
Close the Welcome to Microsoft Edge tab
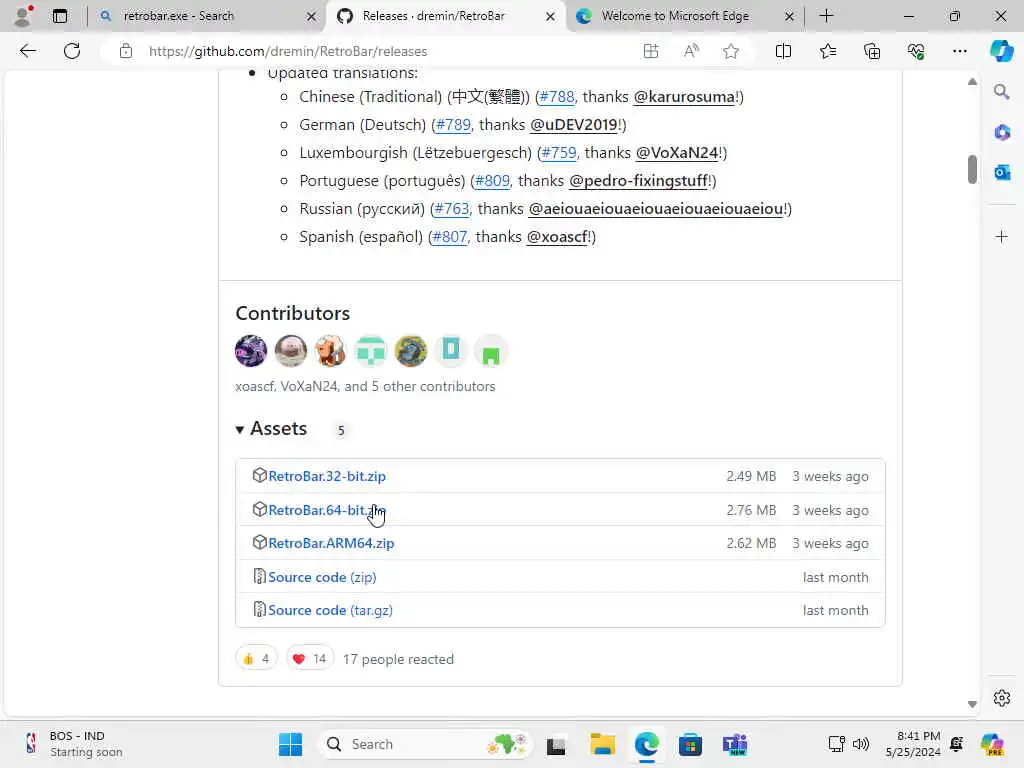(789, 16)
